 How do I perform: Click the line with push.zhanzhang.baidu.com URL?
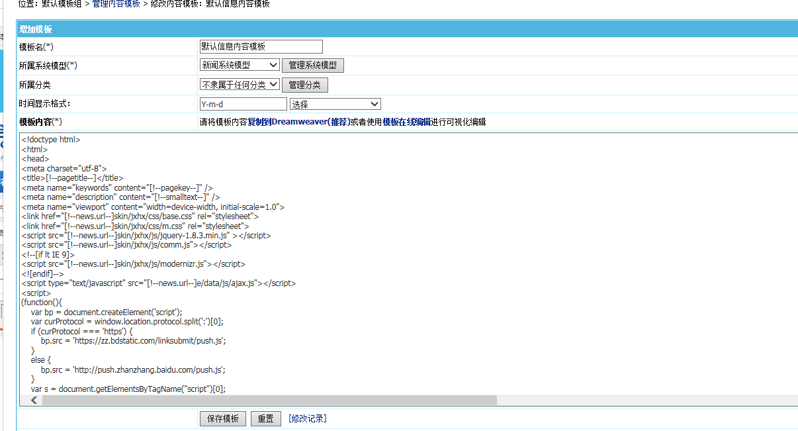(x=133, y=370)
